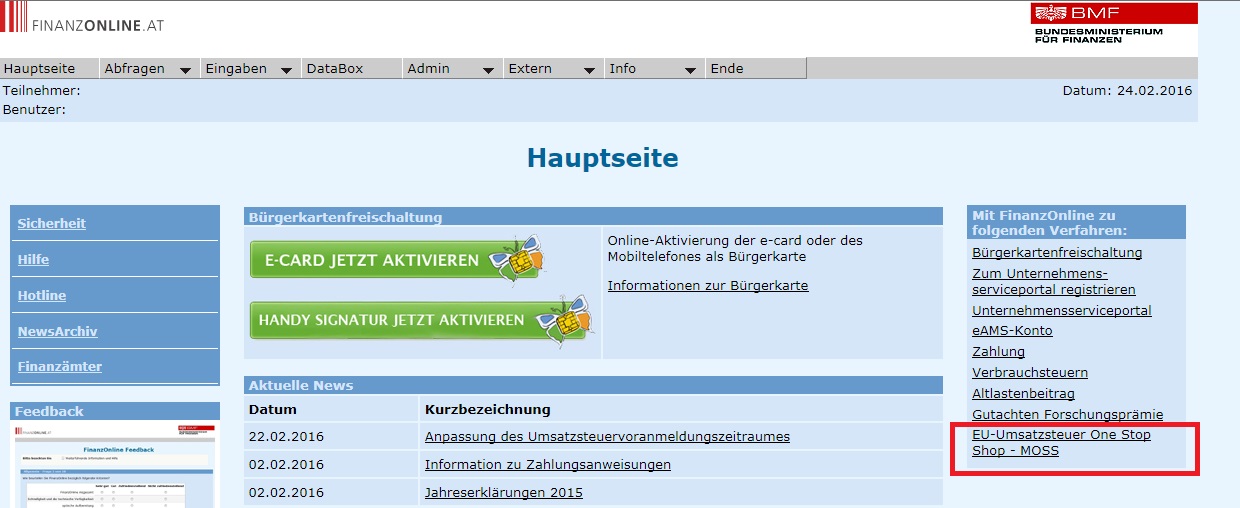Viewport: 1240px width, 508px height.
Task: Open Verbrauchsteuern link
Action: [x=1030, y=372]
